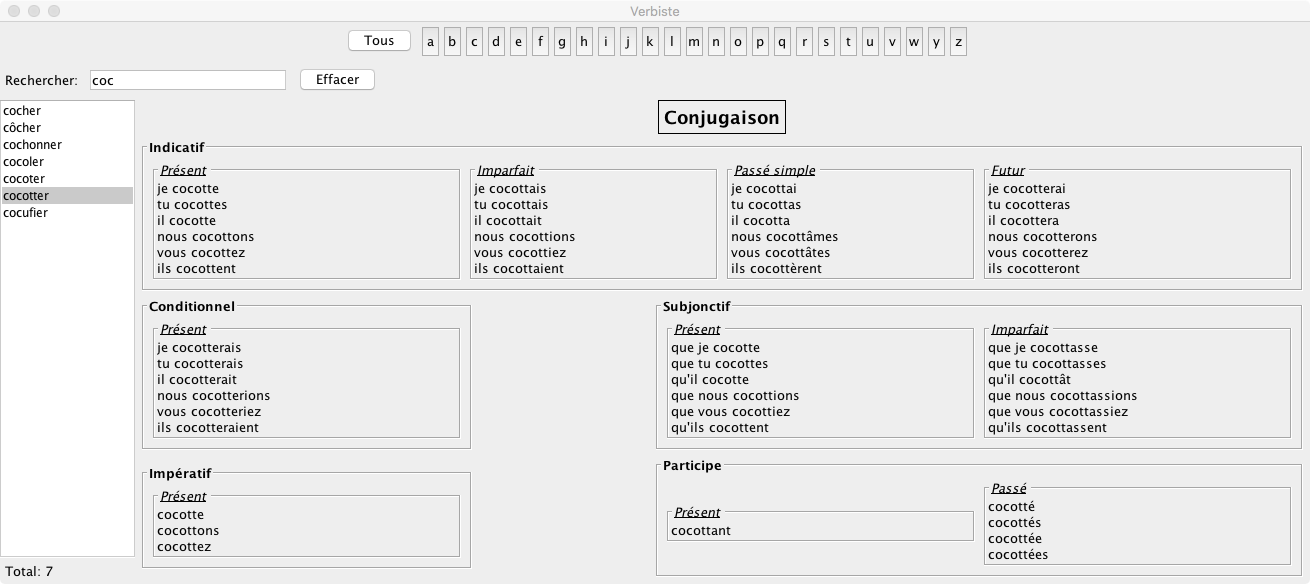Click the Conjugaison title box
1310x584 pixels.
[x=721, y=118]
